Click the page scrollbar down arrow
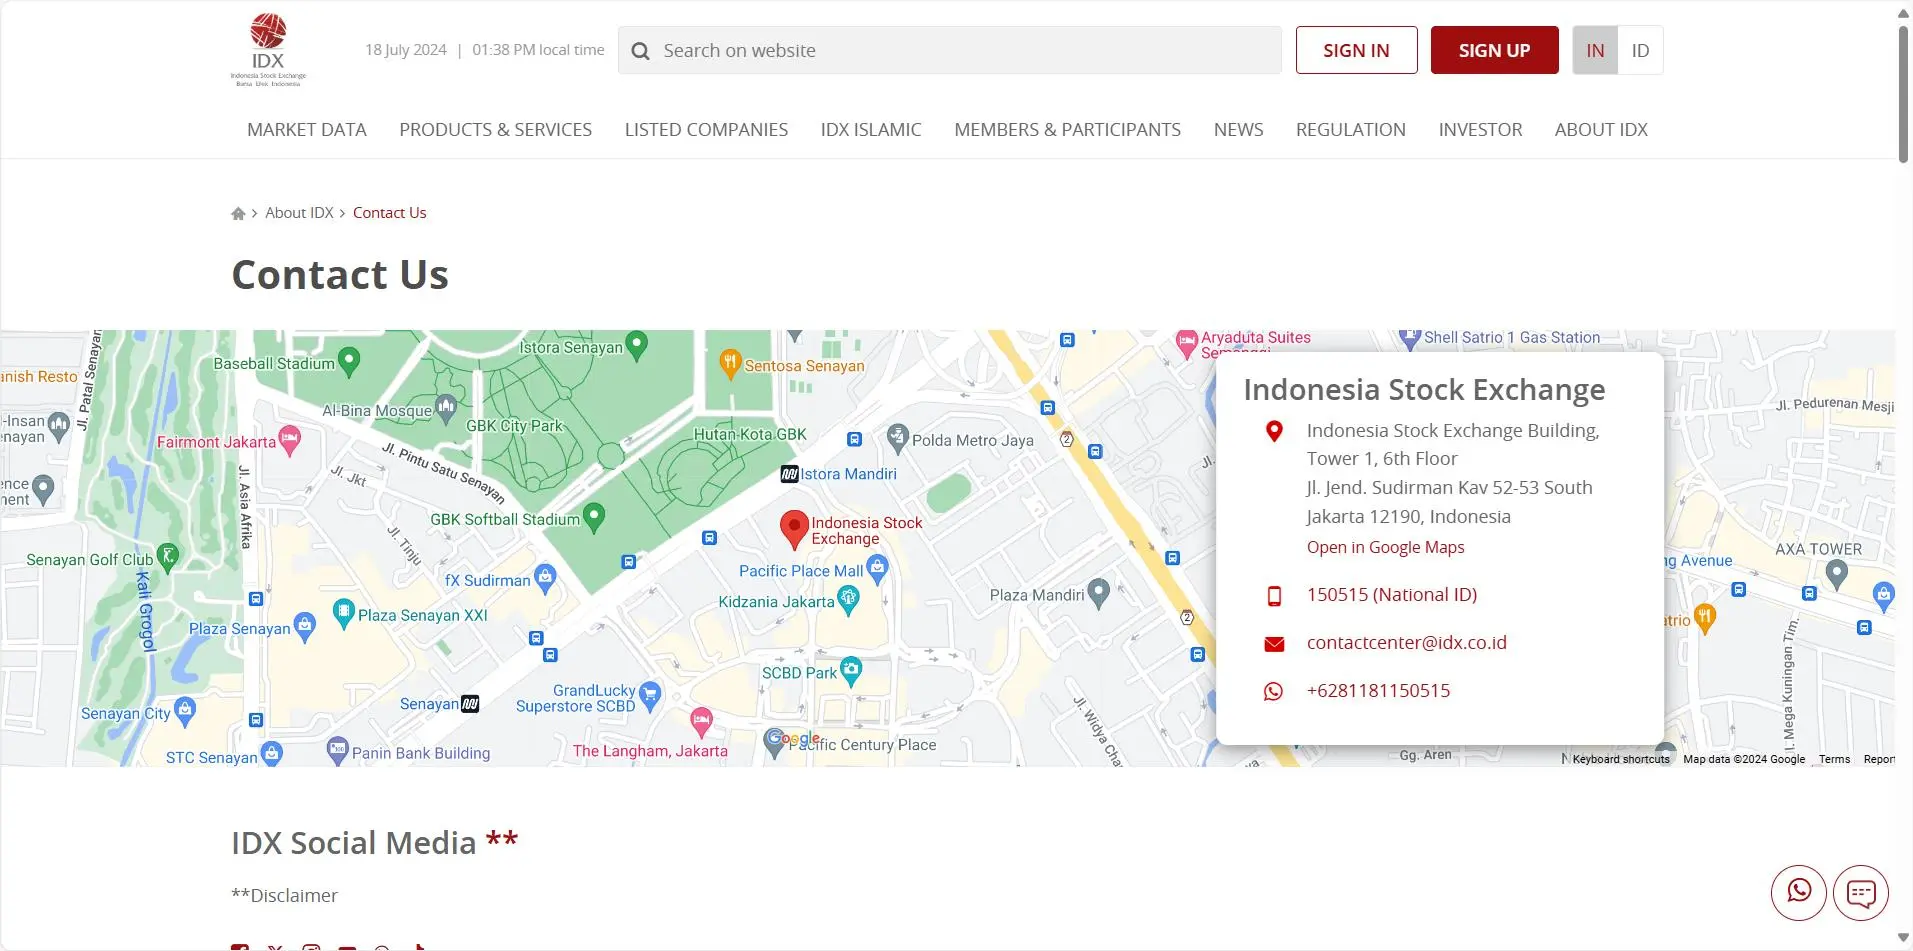Screen dimensions: 1913x951 pyautogui.click(x=1903, y=939)
